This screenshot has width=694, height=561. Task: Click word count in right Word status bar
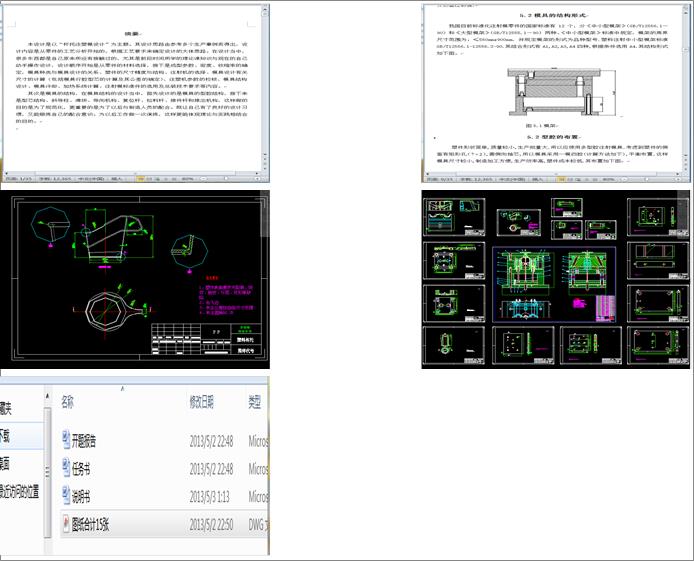[x=476, y=179]
